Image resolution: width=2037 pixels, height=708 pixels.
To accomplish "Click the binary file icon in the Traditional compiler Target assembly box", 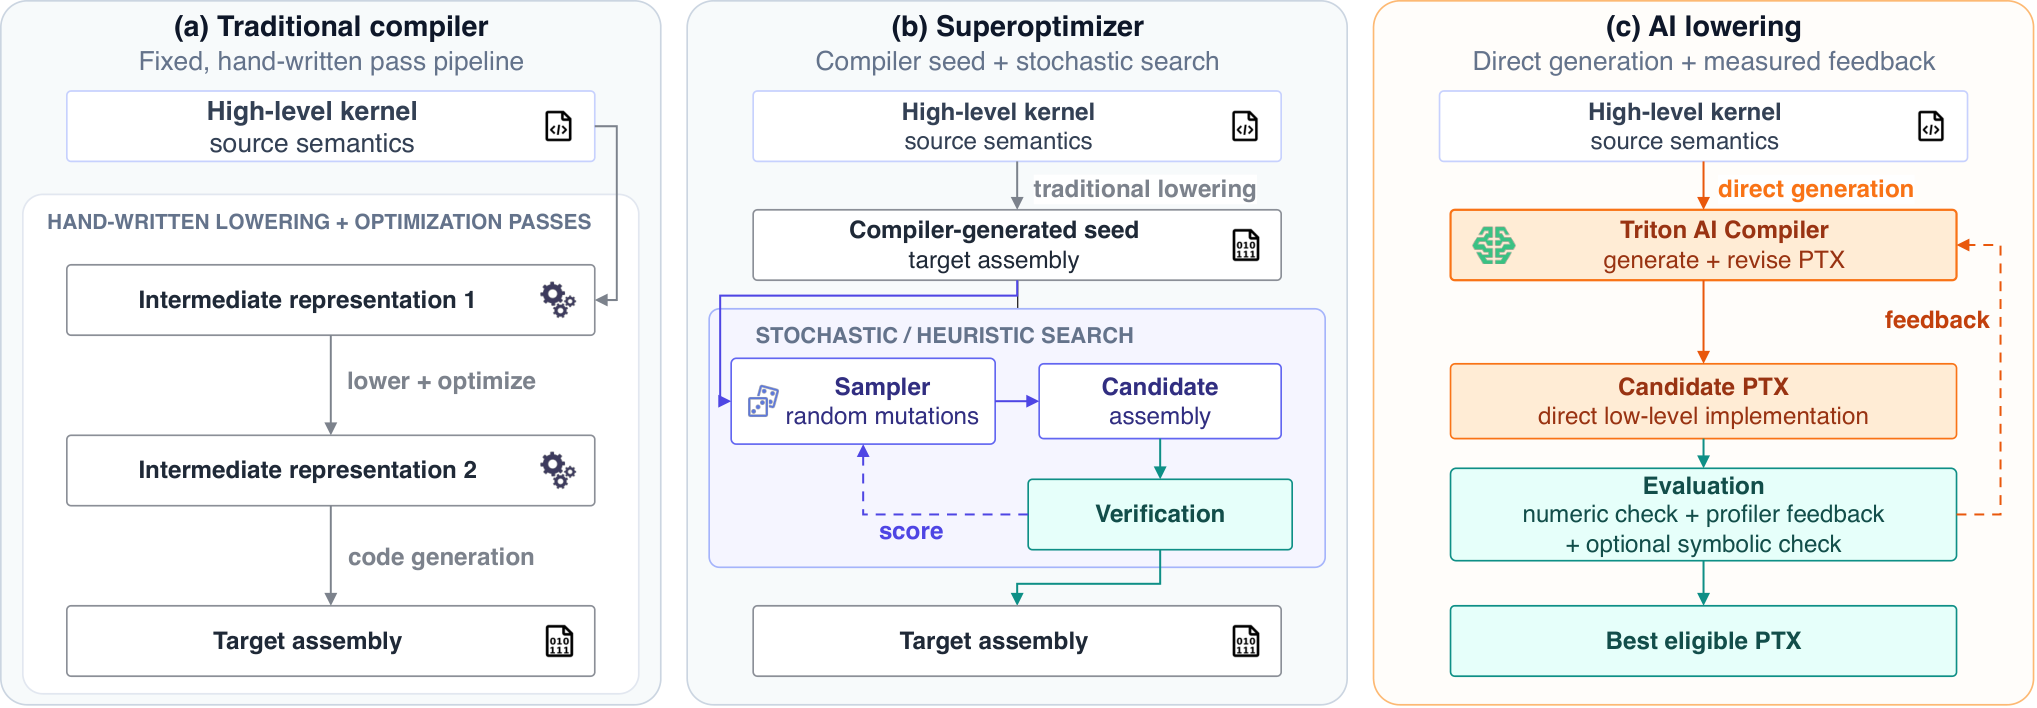I will click(x=559, y=641).
